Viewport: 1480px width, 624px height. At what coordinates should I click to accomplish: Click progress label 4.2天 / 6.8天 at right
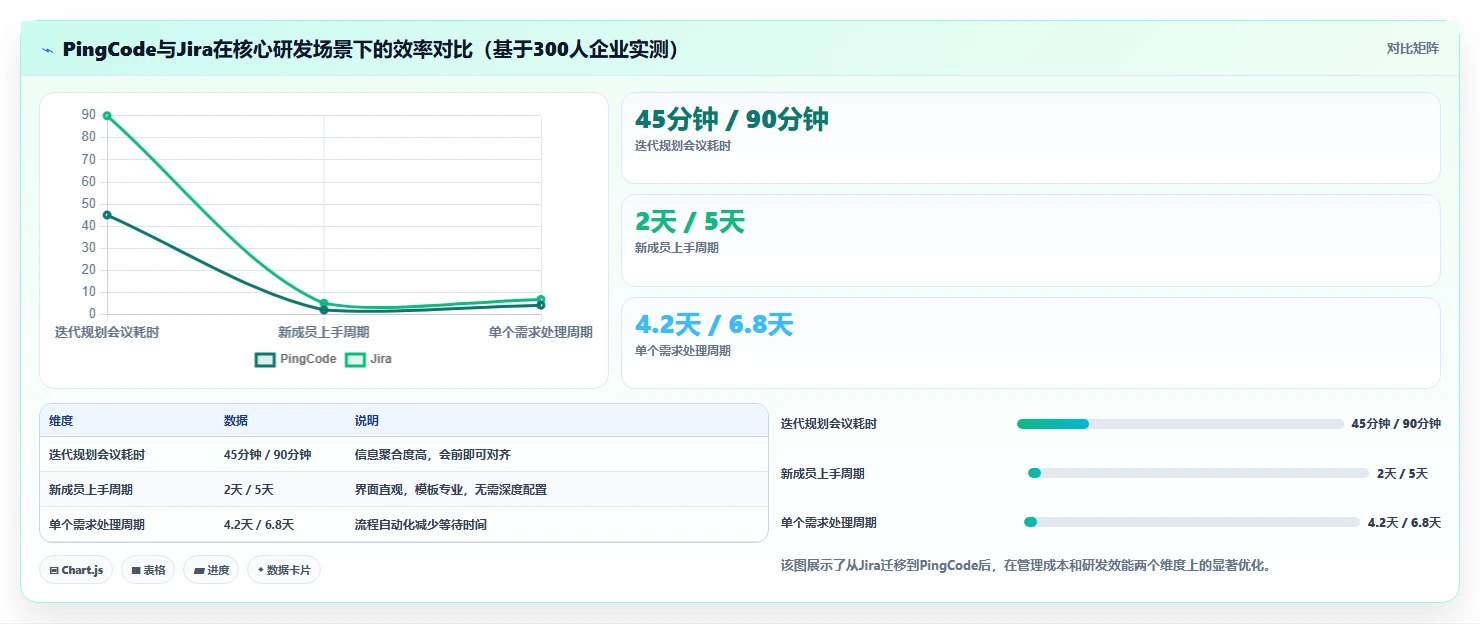tap(1404, 523)
